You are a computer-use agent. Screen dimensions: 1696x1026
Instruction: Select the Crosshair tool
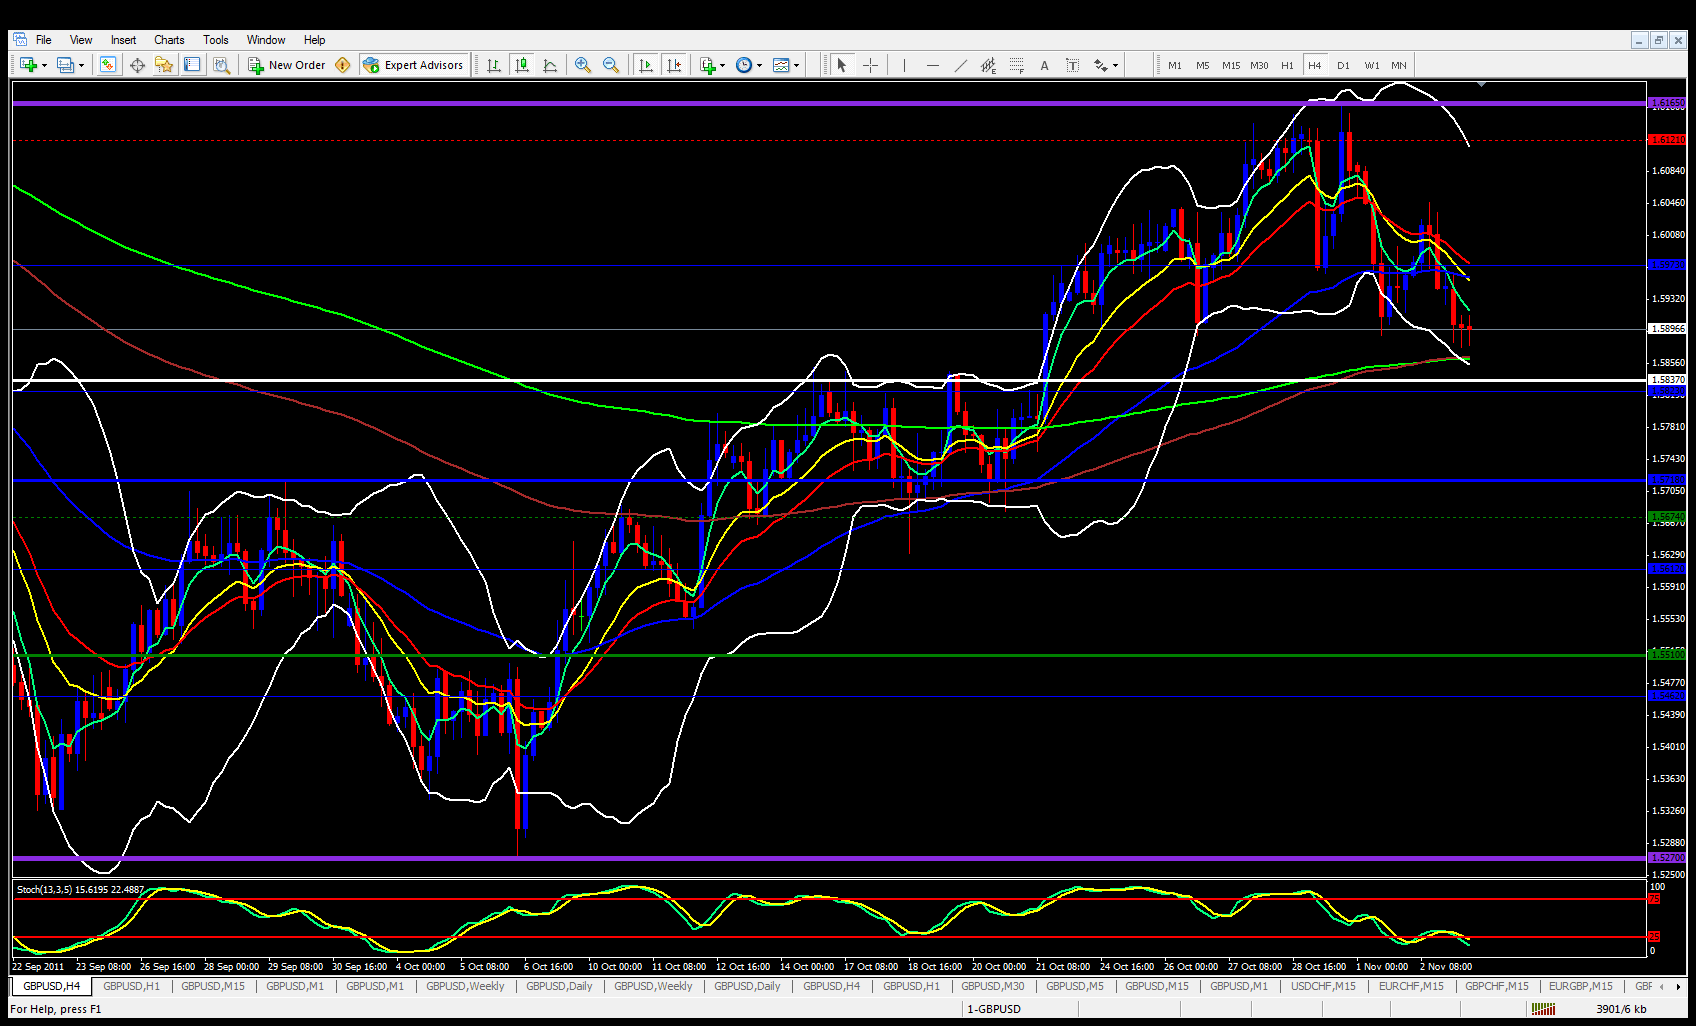pos(870,65)
